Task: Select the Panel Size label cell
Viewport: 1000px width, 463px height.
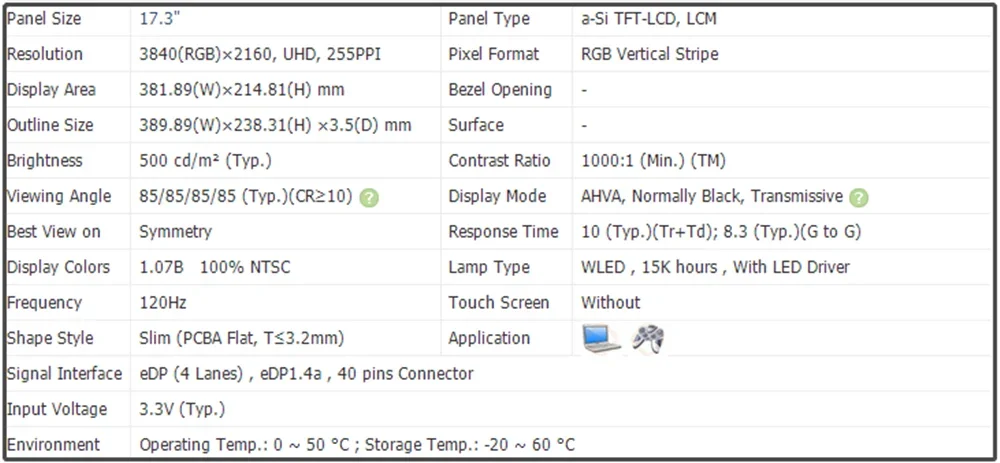Action: (45, 19)
